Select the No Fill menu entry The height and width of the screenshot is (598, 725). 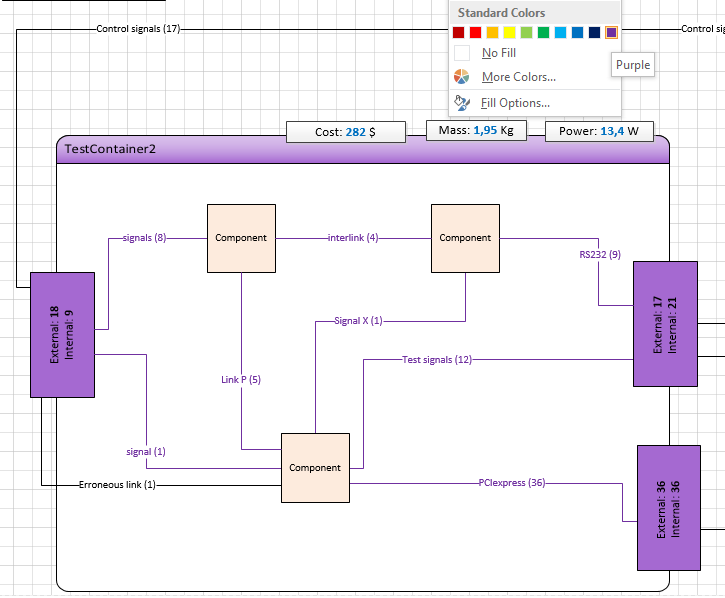(535, 53)
